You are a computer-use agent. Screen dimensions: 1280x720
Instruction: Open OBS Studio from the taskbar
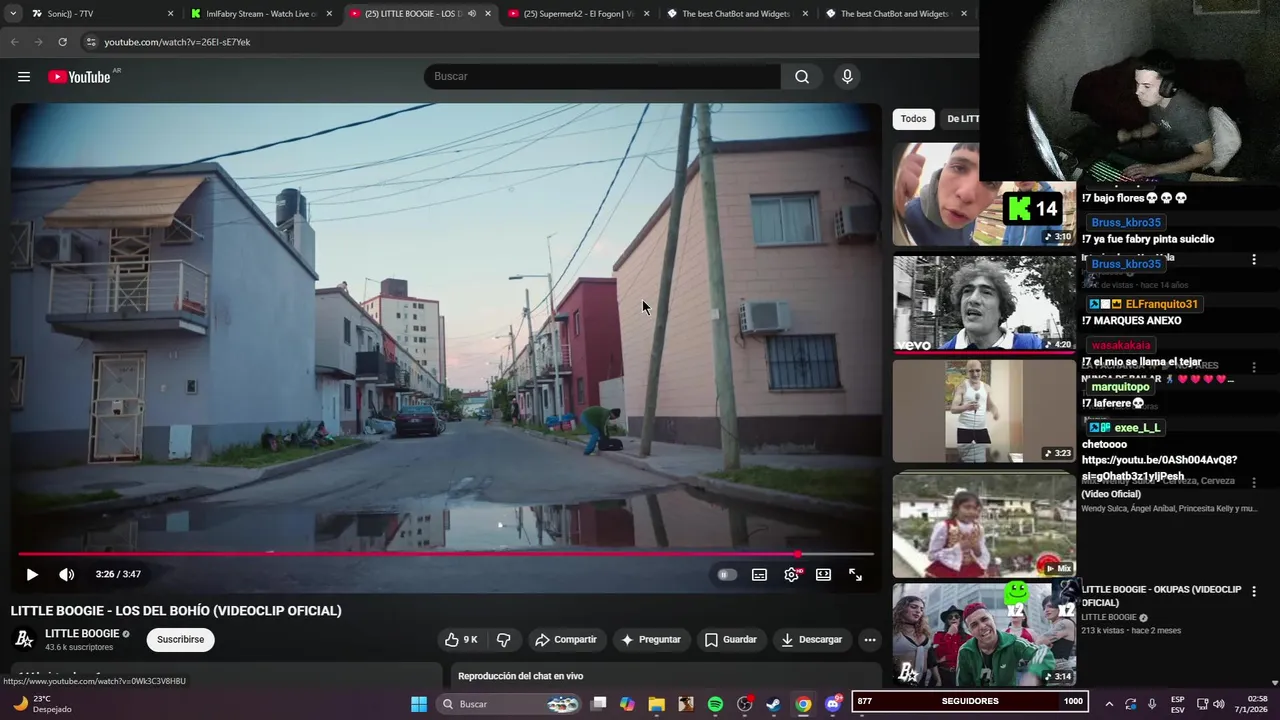(x=745, y=704)
